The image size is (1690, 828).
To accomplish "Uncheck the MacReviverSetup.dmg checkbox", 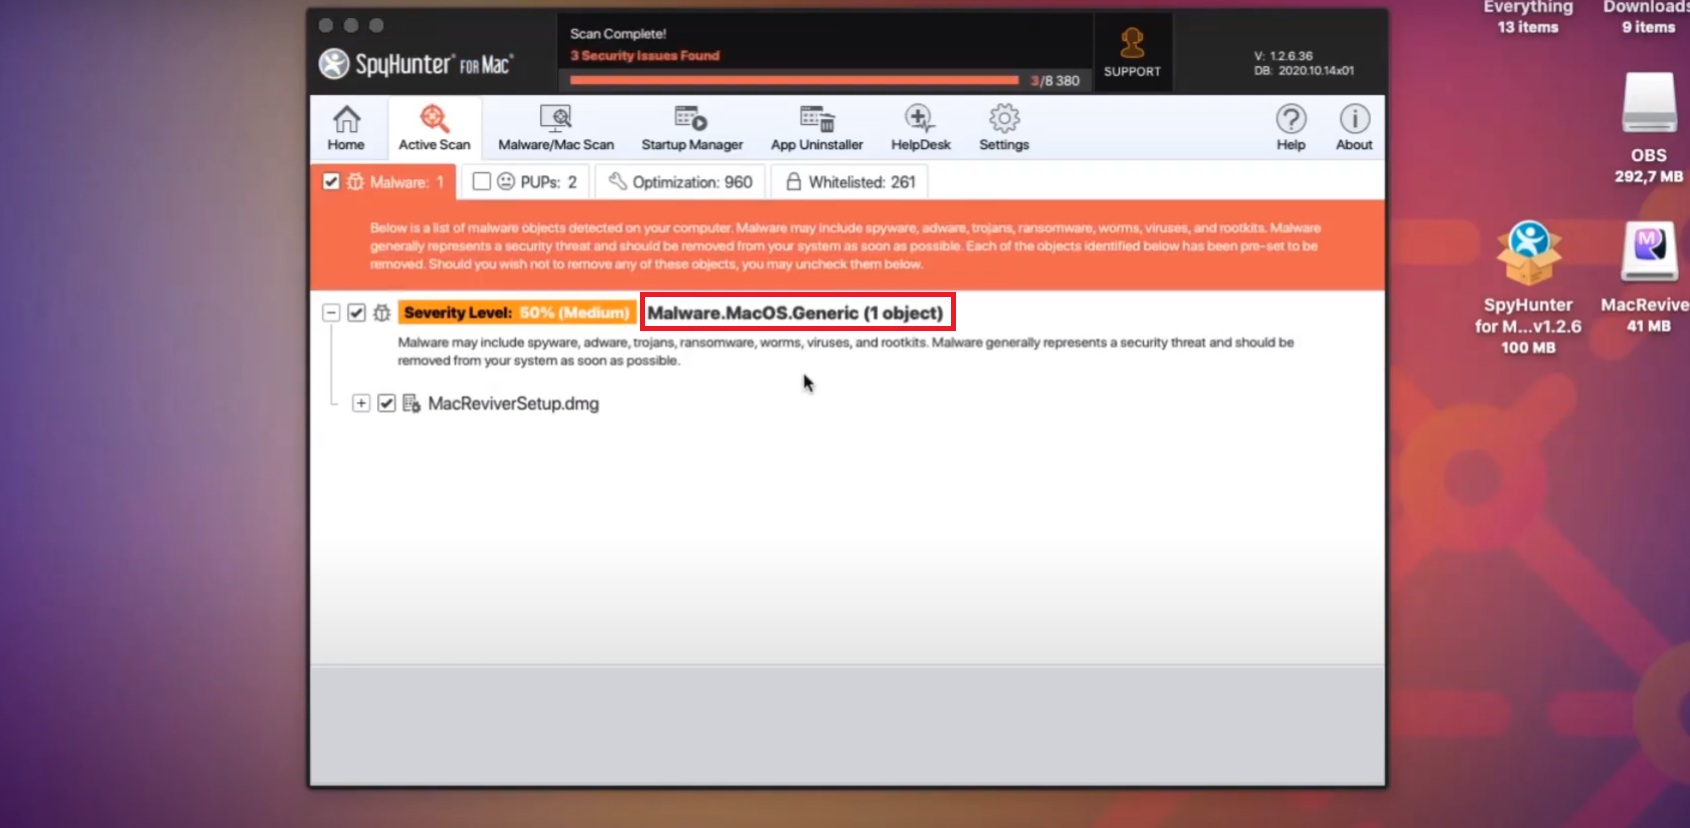I will [x=386, y=404].
